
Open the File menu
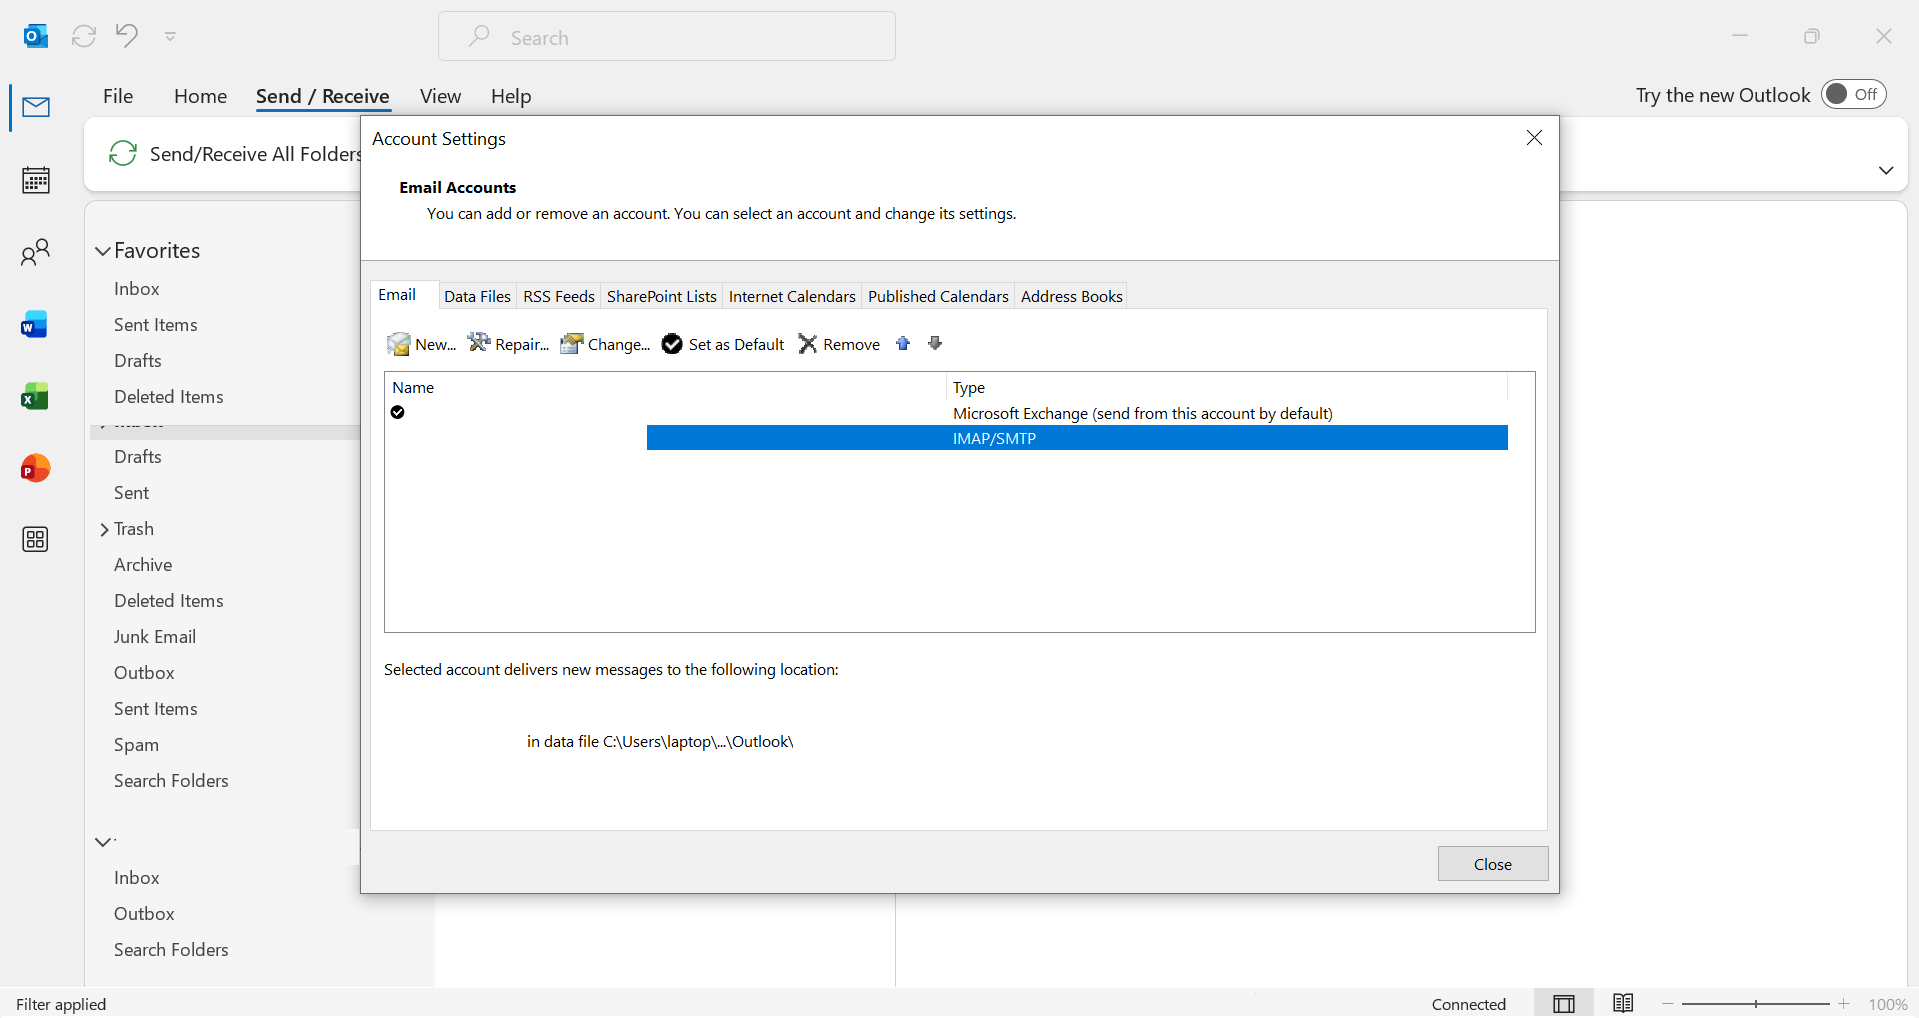coord(118,96)
